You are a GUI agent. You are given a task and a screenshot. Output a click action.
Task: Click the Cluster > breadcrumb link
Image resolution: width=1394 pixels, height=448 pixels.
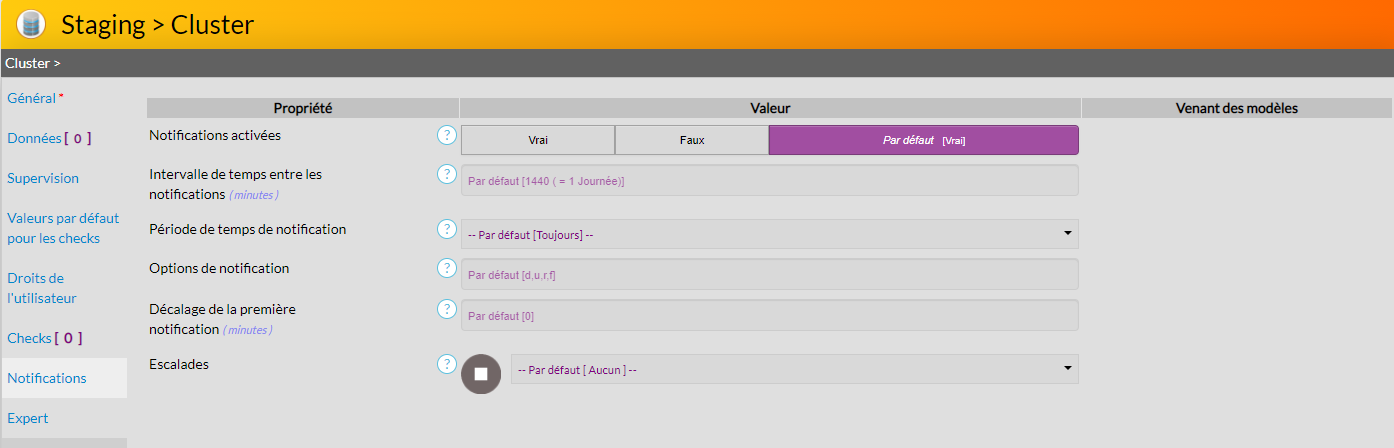pyautogui.click(x=33, y=63)
